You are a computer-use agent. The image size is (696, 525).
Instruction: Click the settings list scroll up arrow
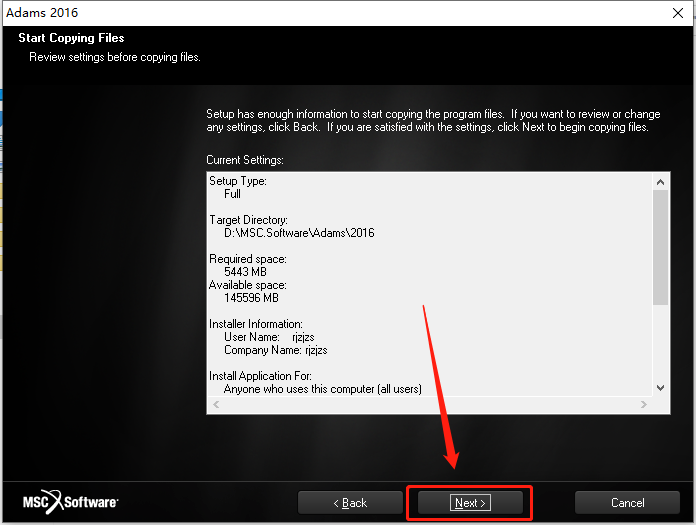(660, 182)
